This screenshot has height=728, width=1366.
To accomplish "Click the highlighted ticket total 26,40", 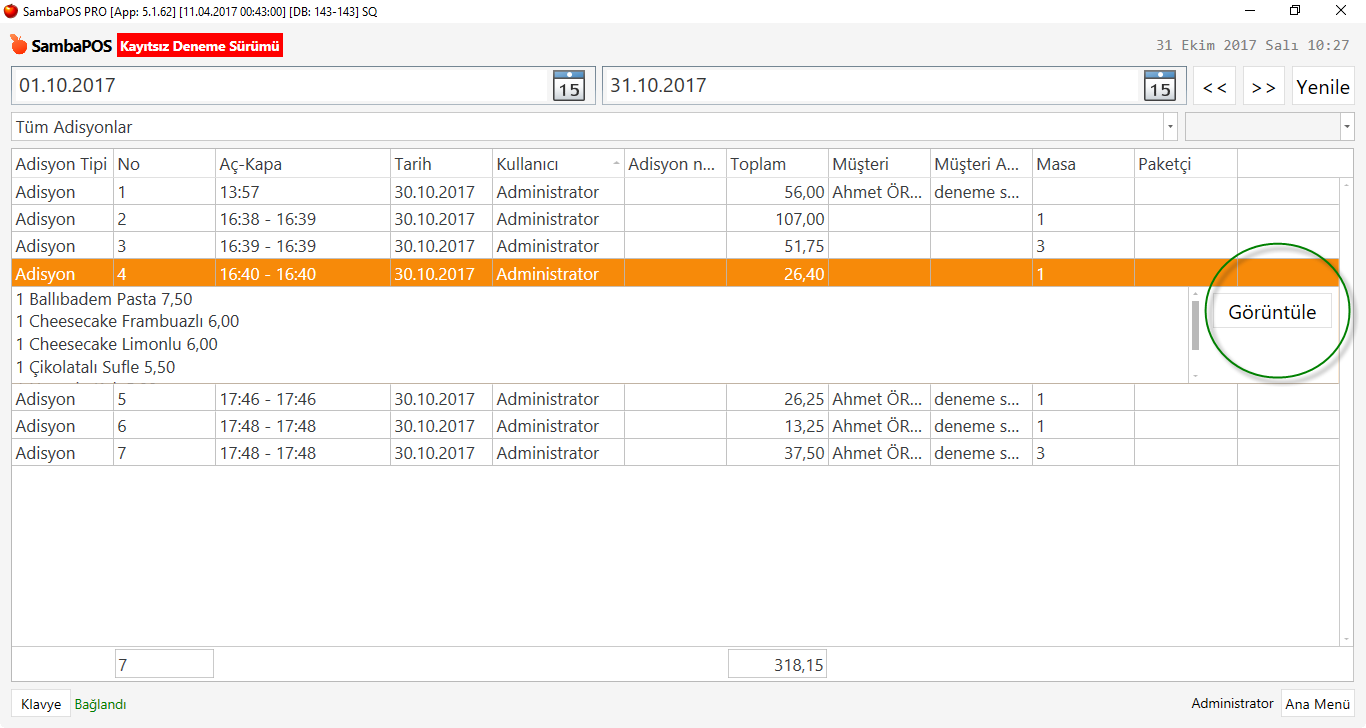I will point(804,274).
